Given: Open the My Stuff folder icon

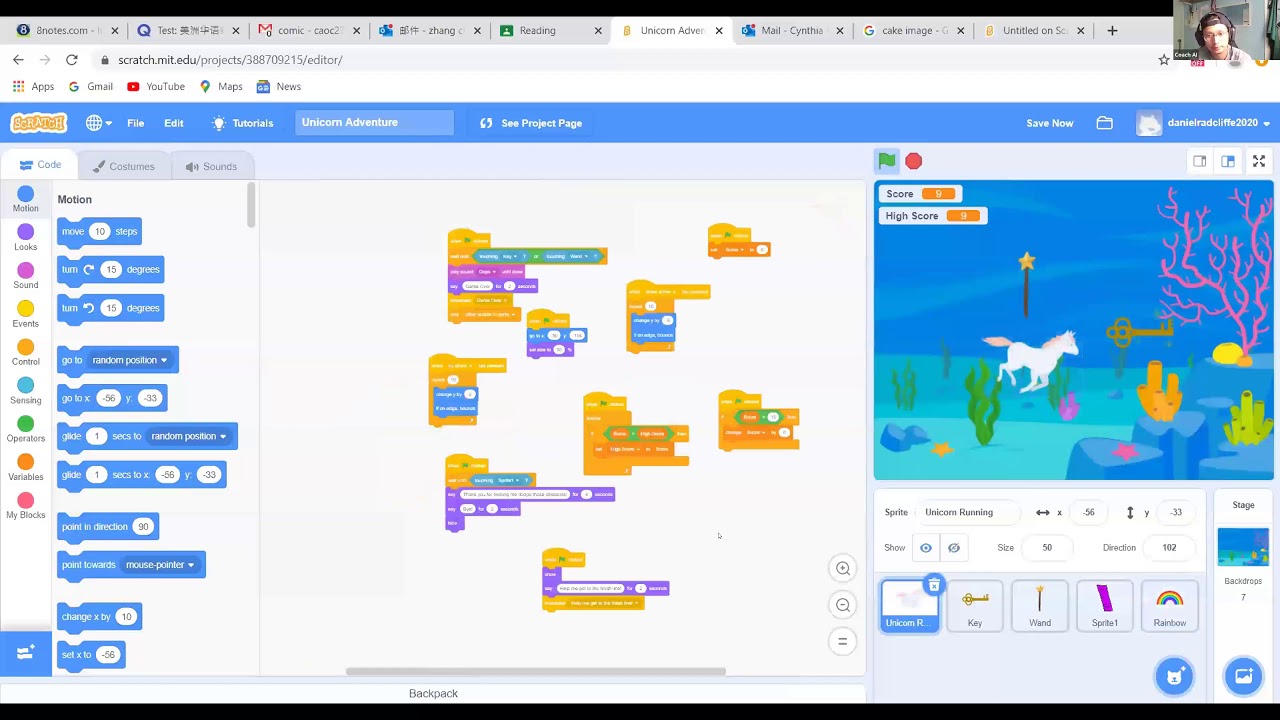Looking at the screenshot, I should tap(1105, 123).
